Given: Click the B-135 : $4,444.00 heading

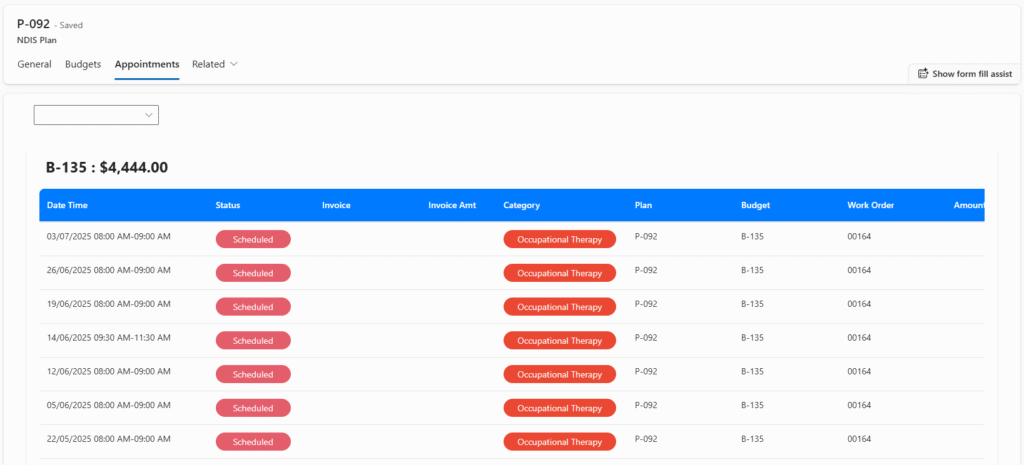Looking at the screenshot, I should [107, 167].
